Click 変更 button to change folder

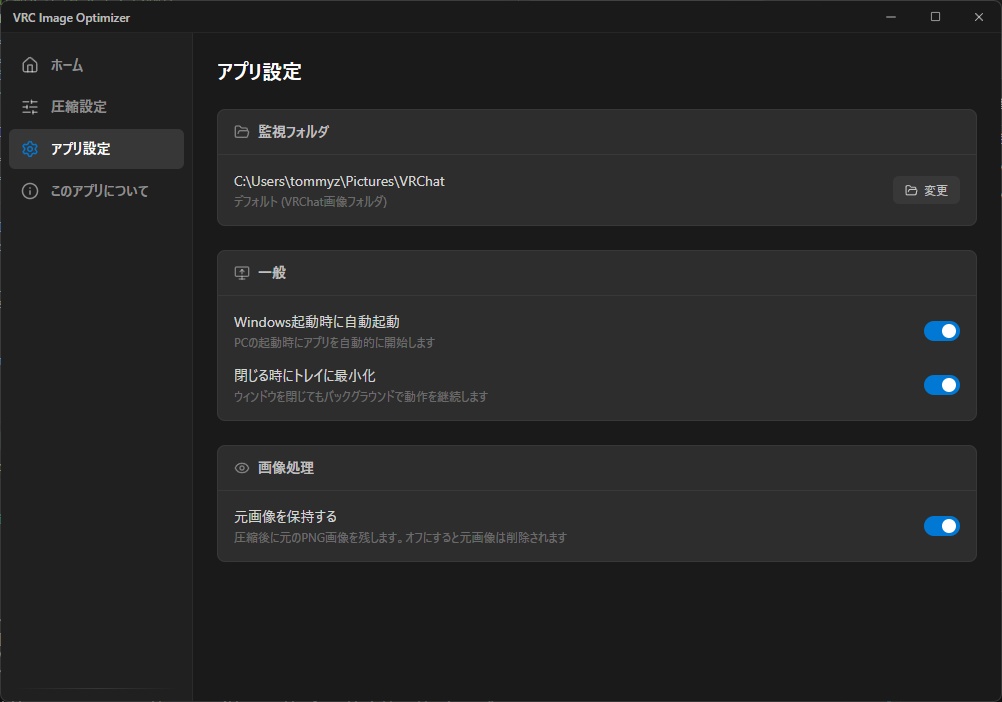(926, 190)
